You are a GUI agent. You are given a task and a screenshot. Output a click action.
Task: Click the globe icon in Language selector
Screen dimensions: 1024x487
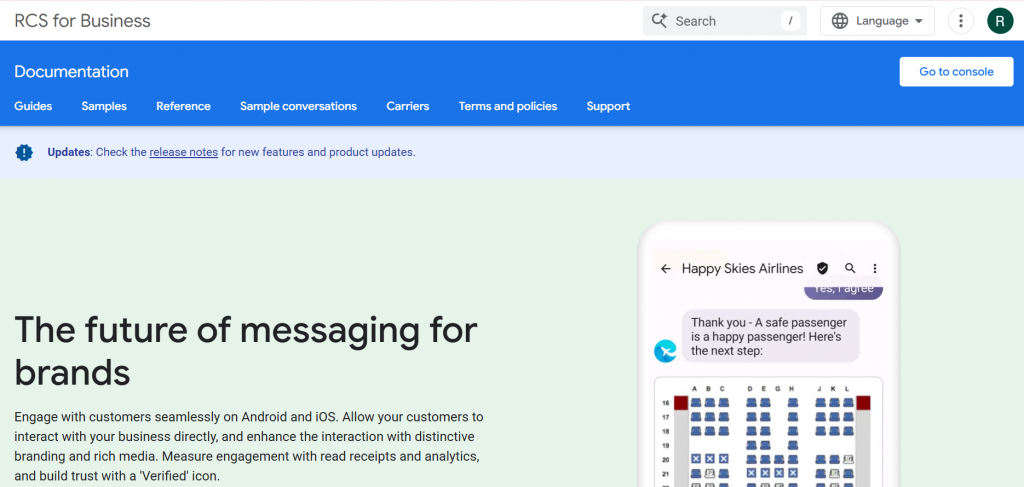pos(840,21)
